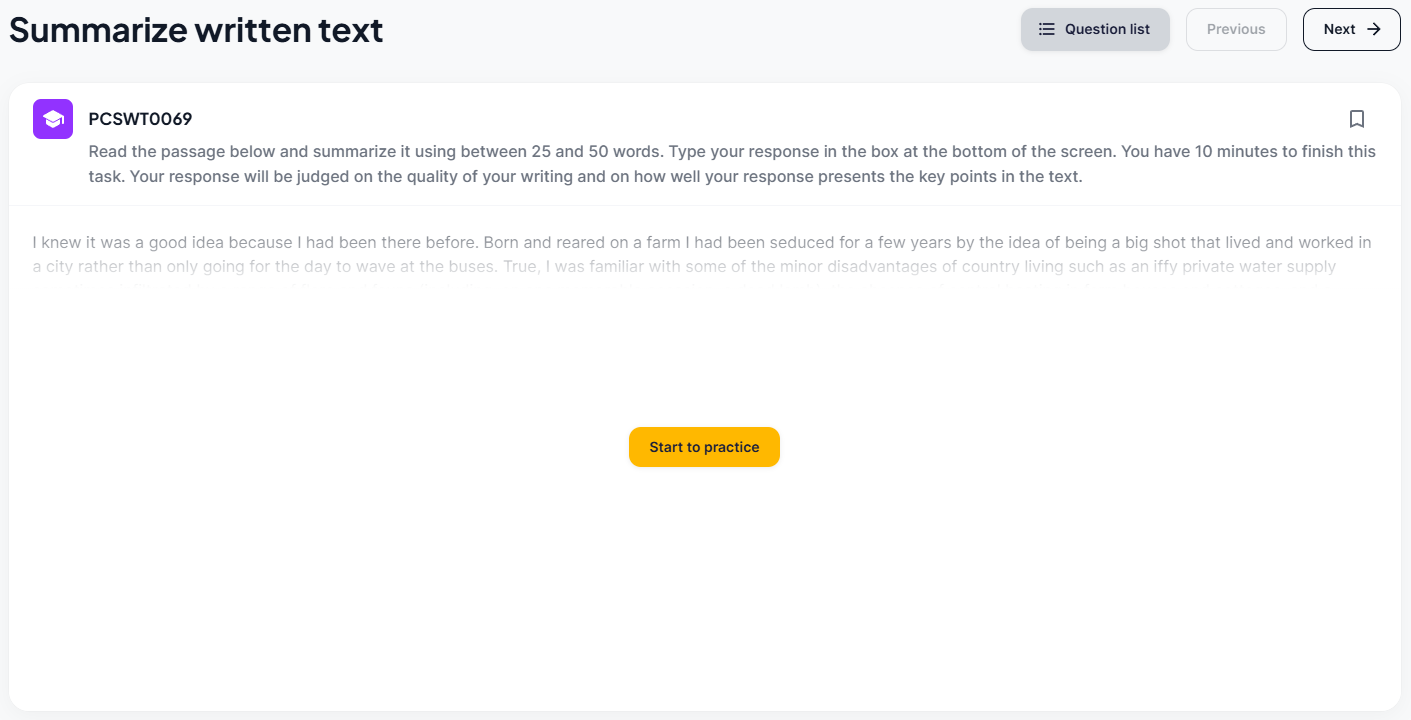Click the blank area below Start to practice
The image size is (1411, 720).
(x=704, y=580)
